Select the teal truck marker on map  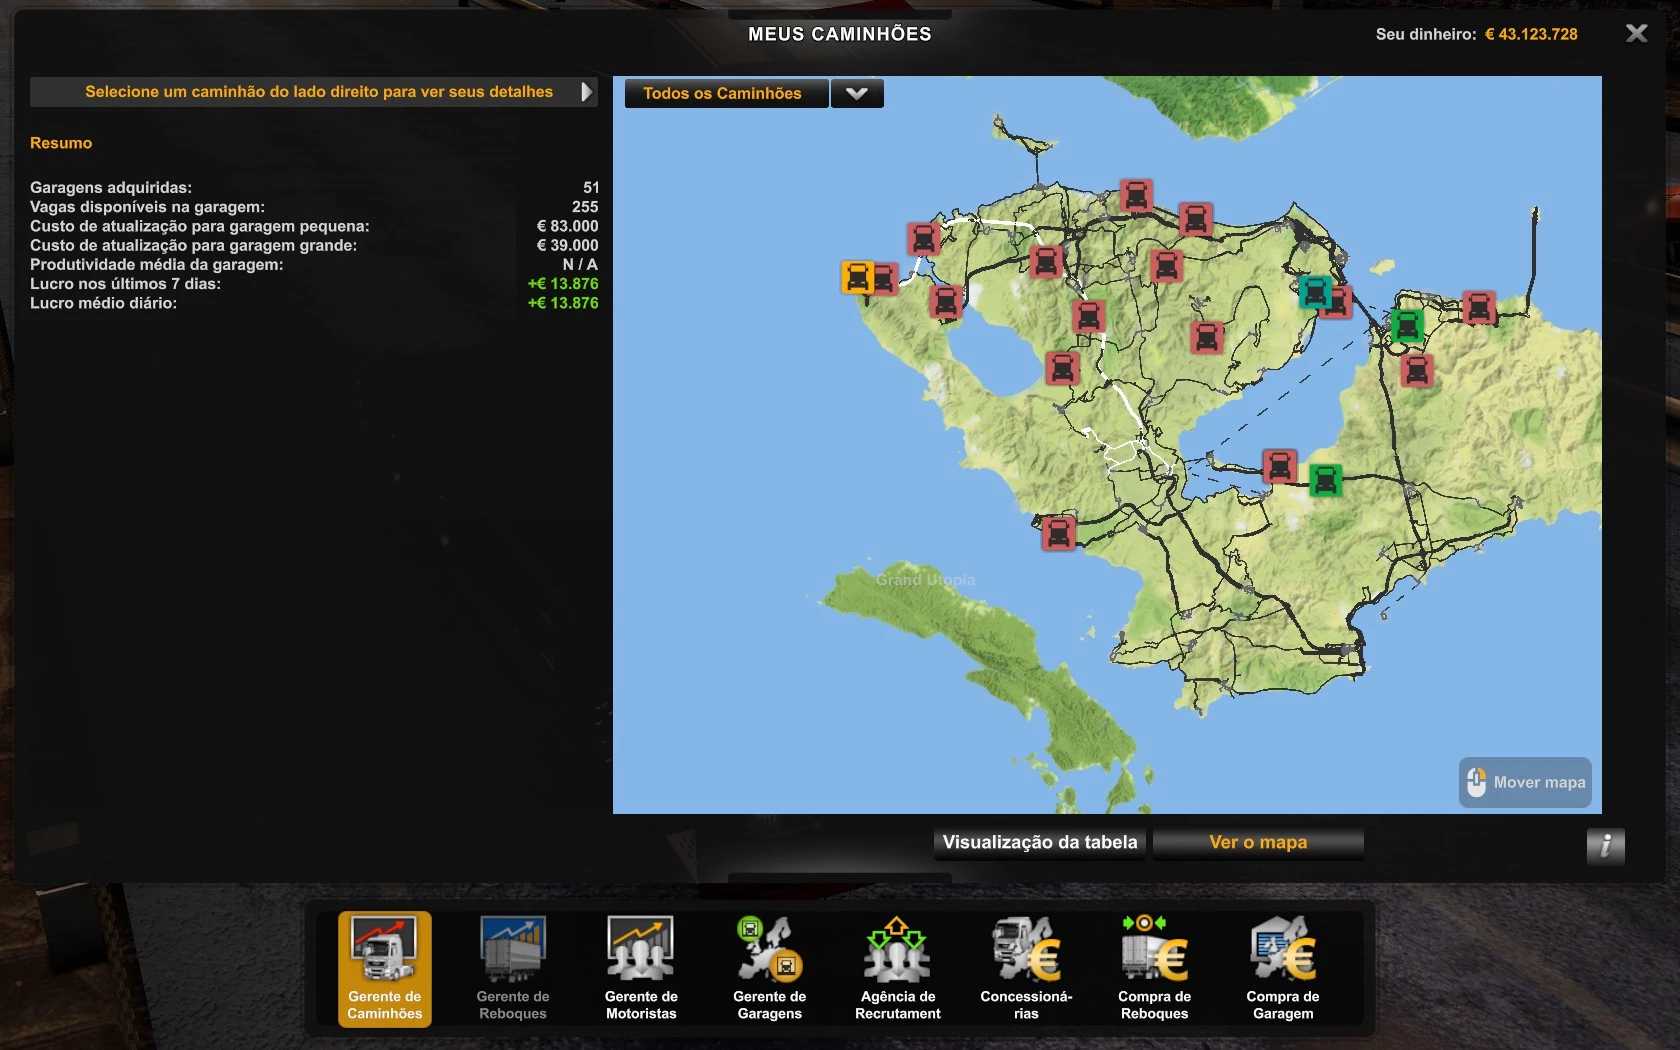click(1314, 292)
